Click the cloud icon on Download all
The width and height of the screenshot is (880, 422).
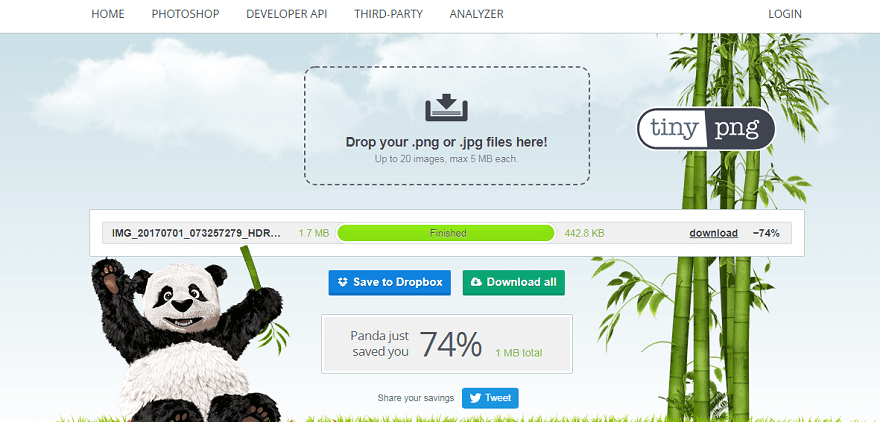pos(476,282)
